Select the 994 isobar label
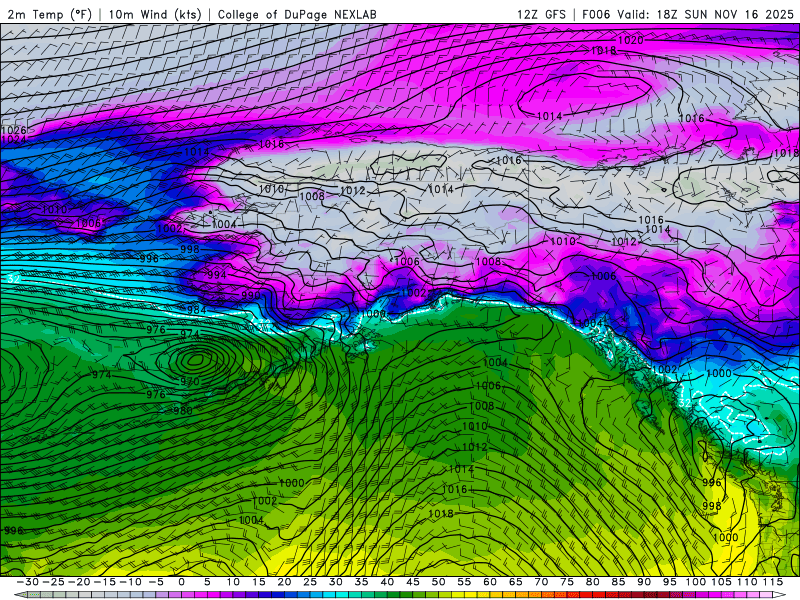Screen dimensions: 800x600 coord(216,275)
